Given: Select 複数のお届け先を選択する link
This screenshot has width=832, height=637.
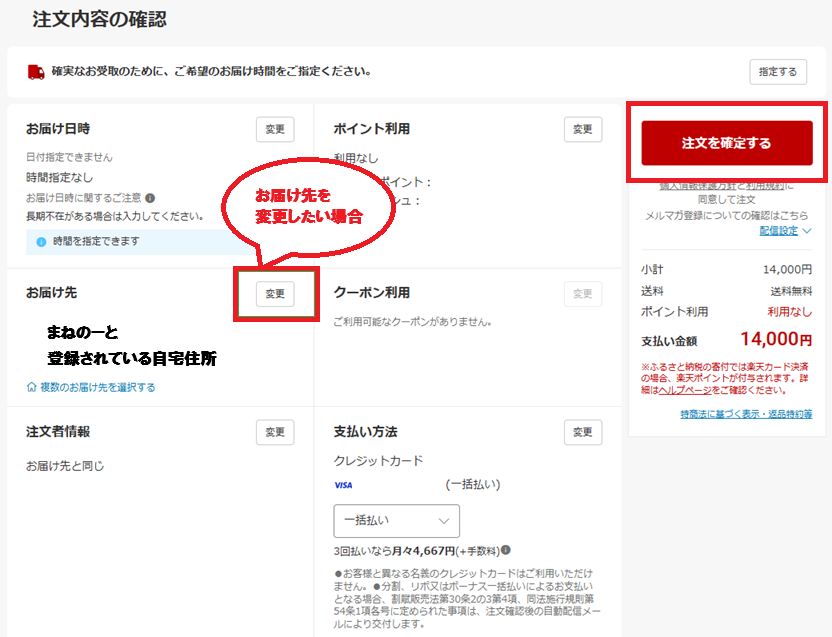Looking at the screenshot, I should point(98,387).
